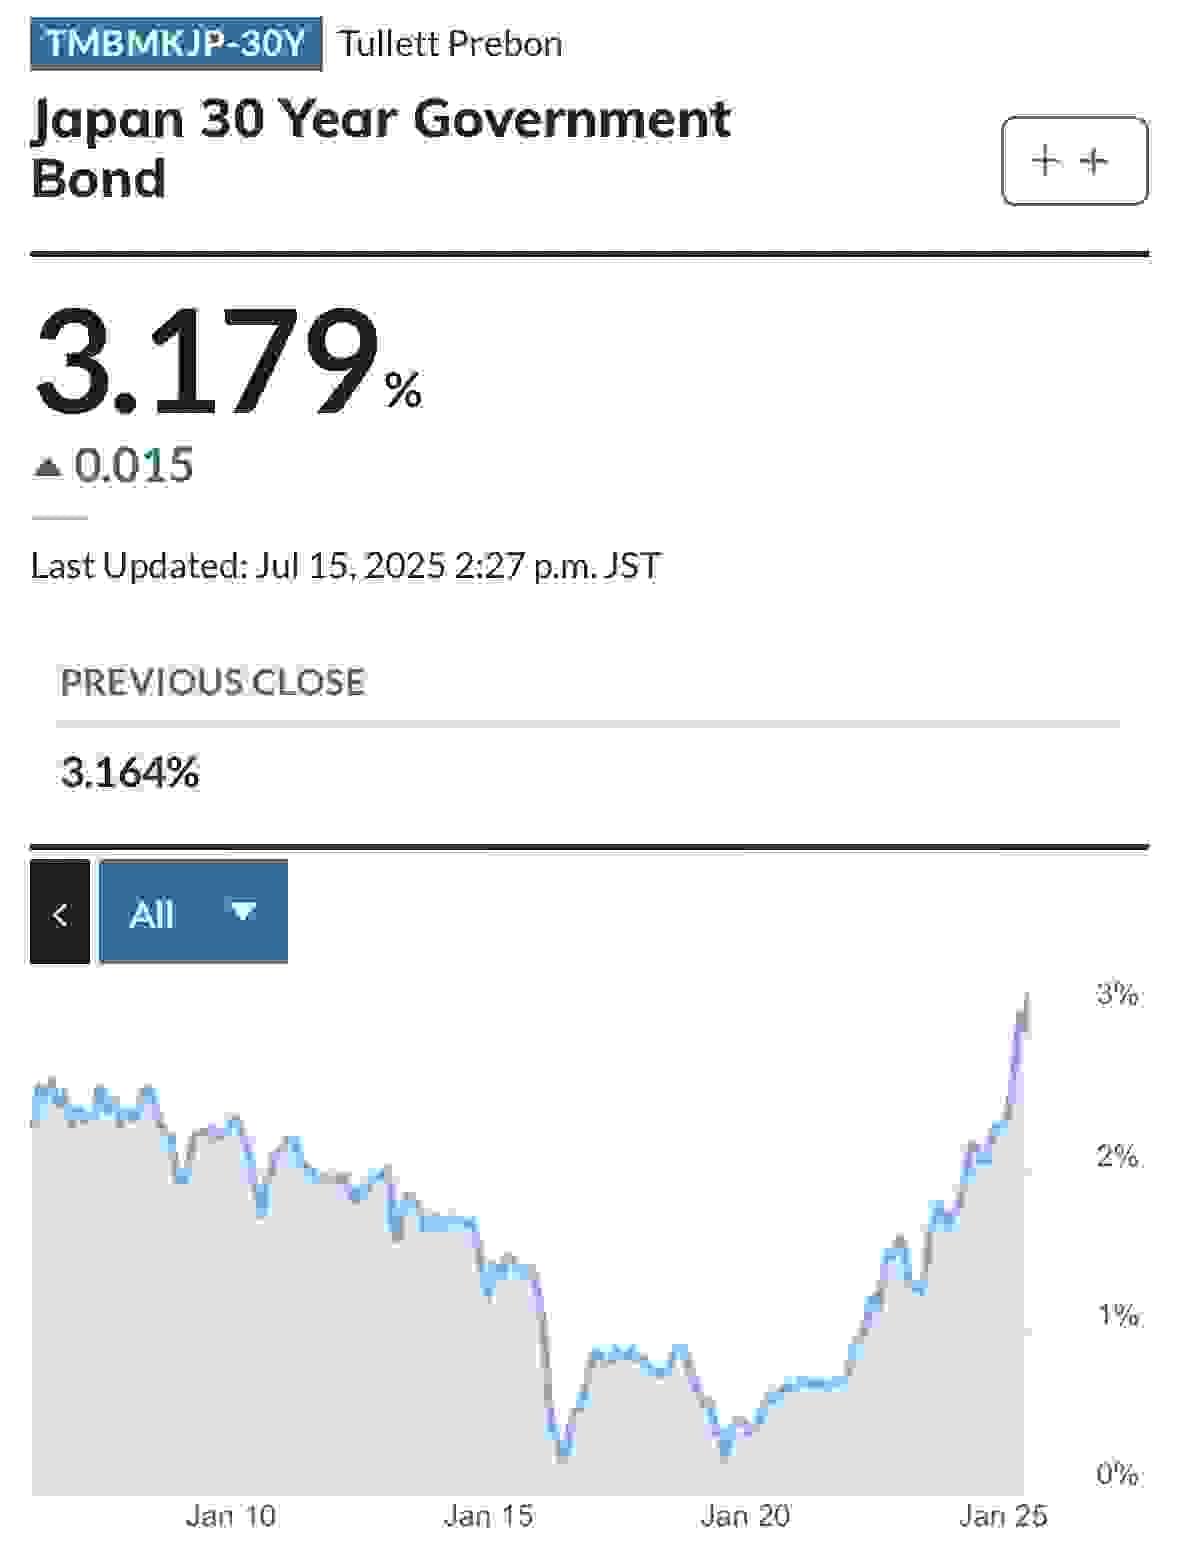The height and width of the screenshot is (1541, 1178).
Task: Open the All time range dropdown
Action: (x=194, y=912)
